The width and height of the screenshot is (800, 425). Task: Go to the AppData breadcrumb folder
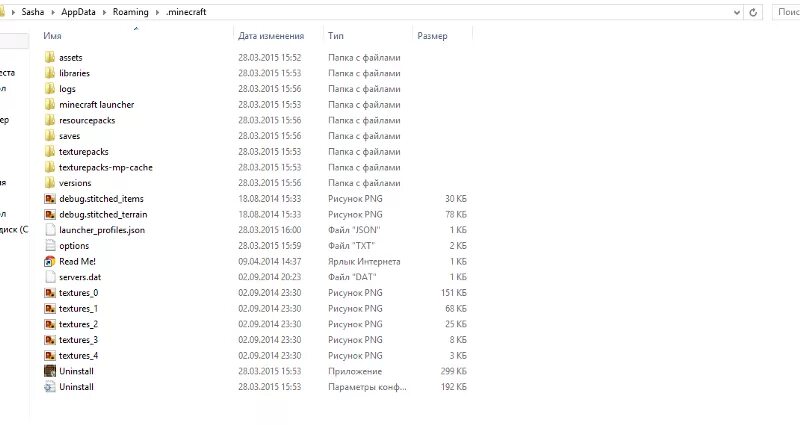click(x=78, y=12)
